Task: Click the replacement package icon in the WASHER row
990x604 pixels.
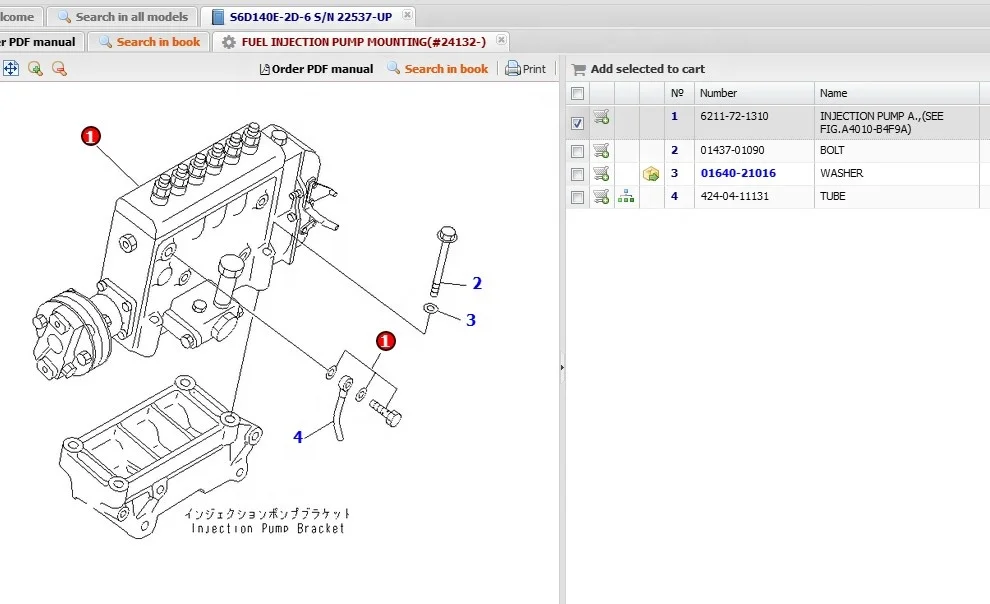Action: point(651,174)
